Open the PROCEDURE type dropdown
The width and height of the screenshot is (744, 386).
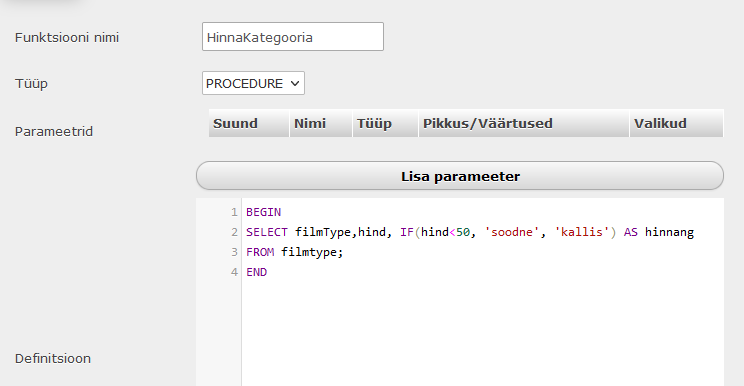coord(253,83)
